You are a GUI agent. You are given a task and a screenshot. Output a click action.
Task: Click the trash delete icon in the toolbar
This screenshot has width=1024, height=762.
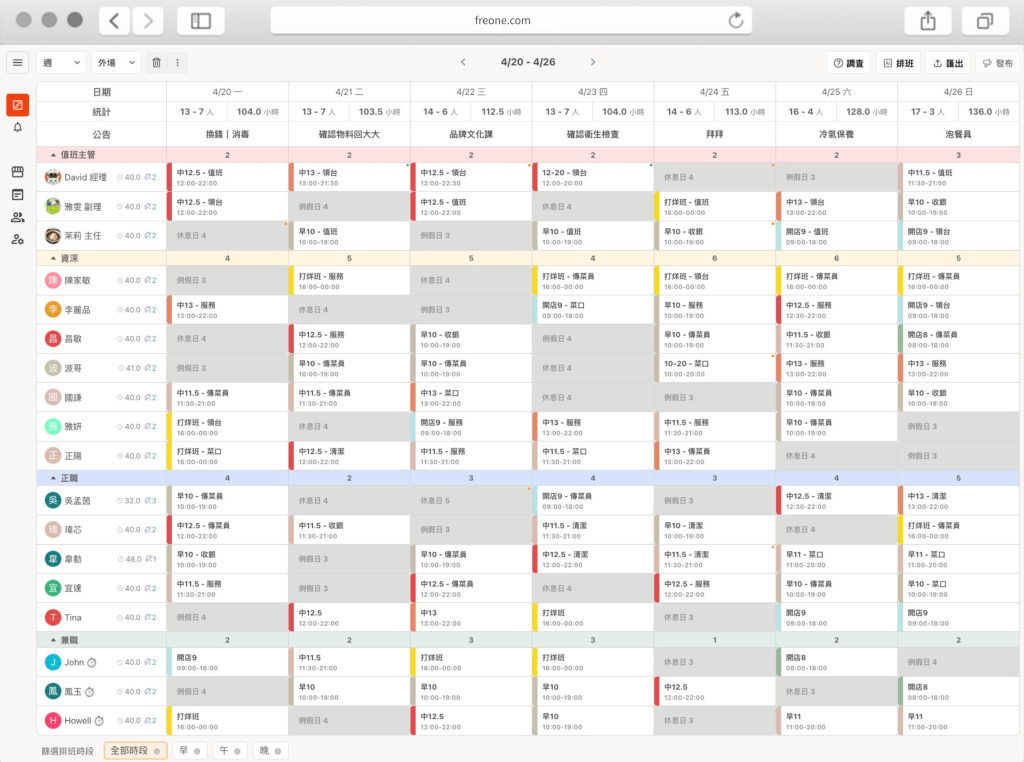(156, 62)
